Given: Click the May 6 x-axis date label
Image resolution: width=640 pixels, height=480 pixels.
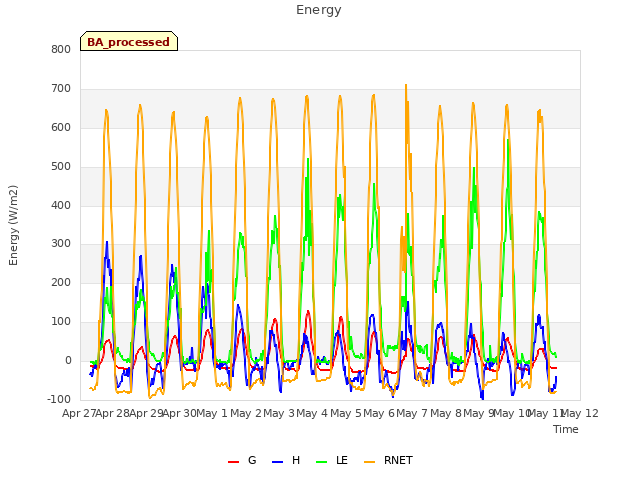Looking at the screenshot, I should (x=379, y=413).
